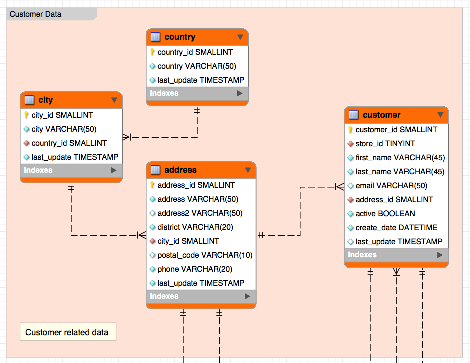Select the country_id primary key icon
This screenshot has height=363, width=470.
tap(152, 52)
